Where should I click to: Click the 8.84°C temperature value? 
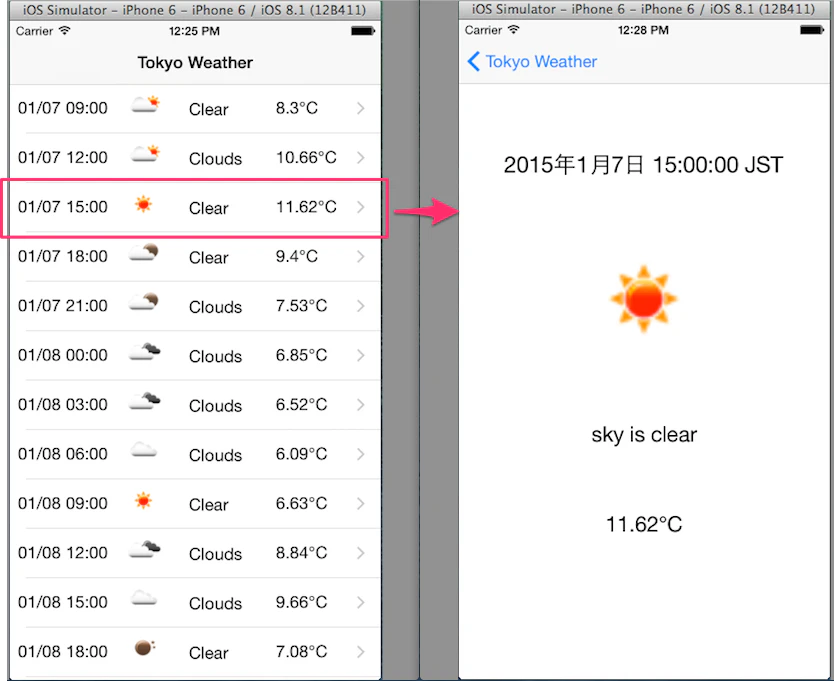pyautogui.click(x=302, y=553)
